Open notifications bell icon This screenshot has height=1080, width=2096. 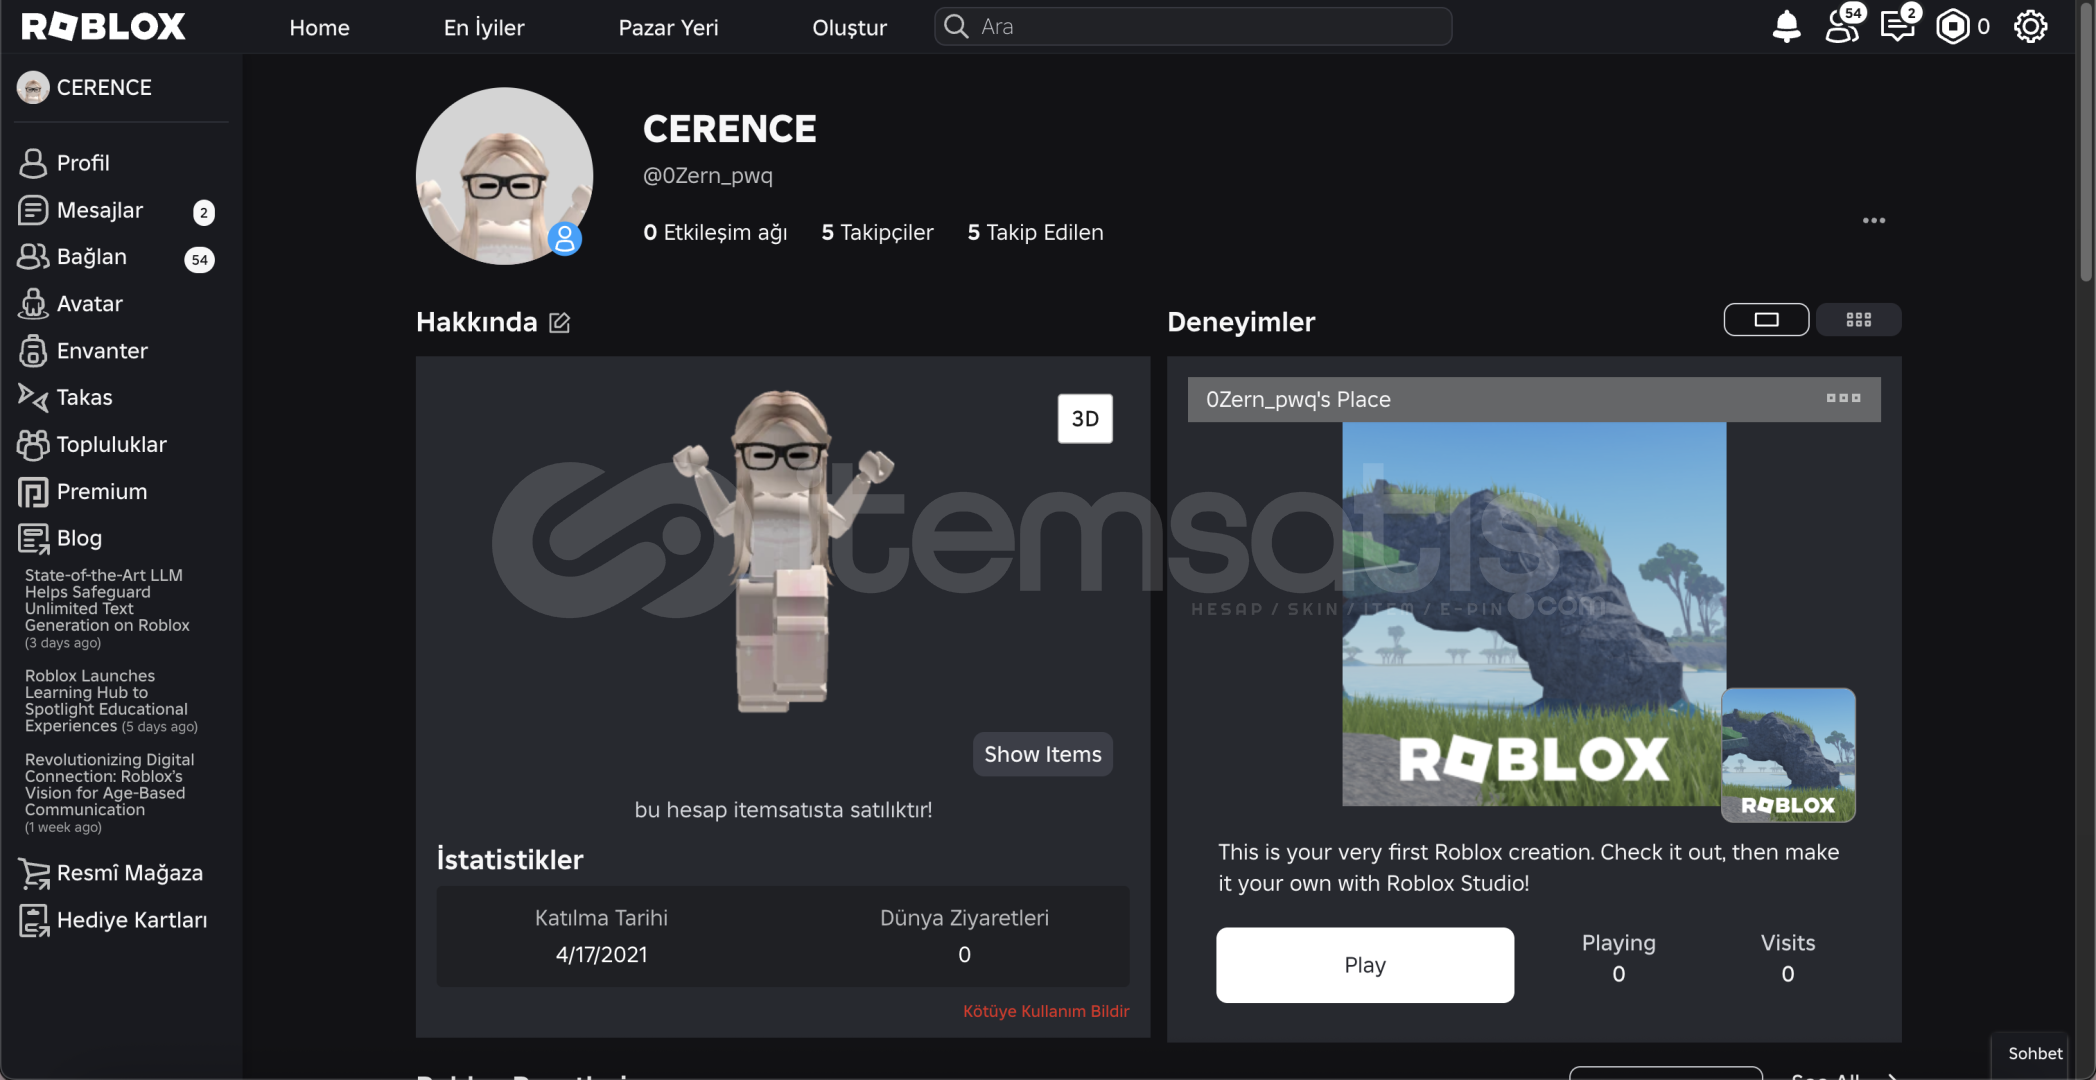click(1786, 27)
